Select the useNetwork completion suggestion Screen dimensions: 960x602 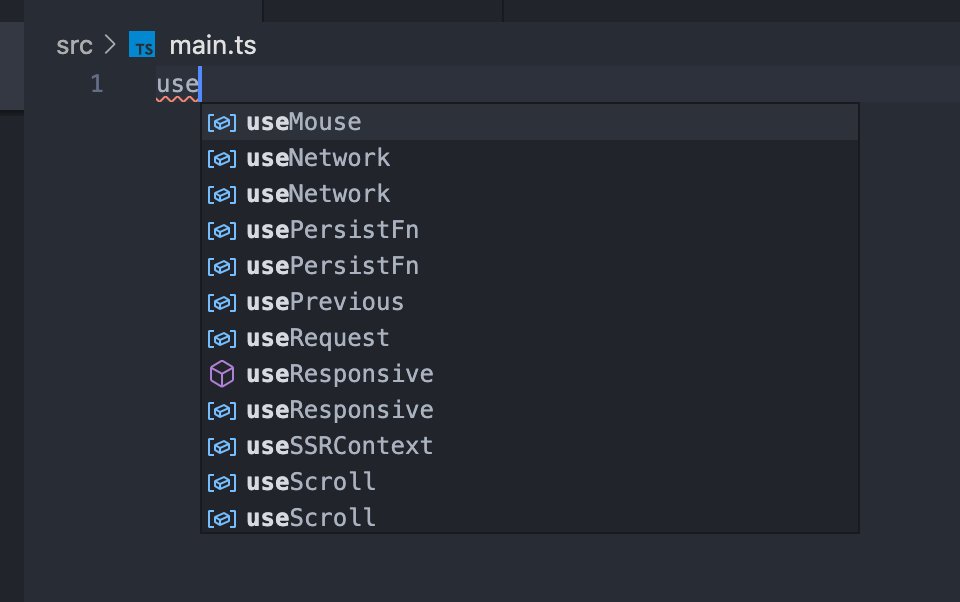[318, 157]
